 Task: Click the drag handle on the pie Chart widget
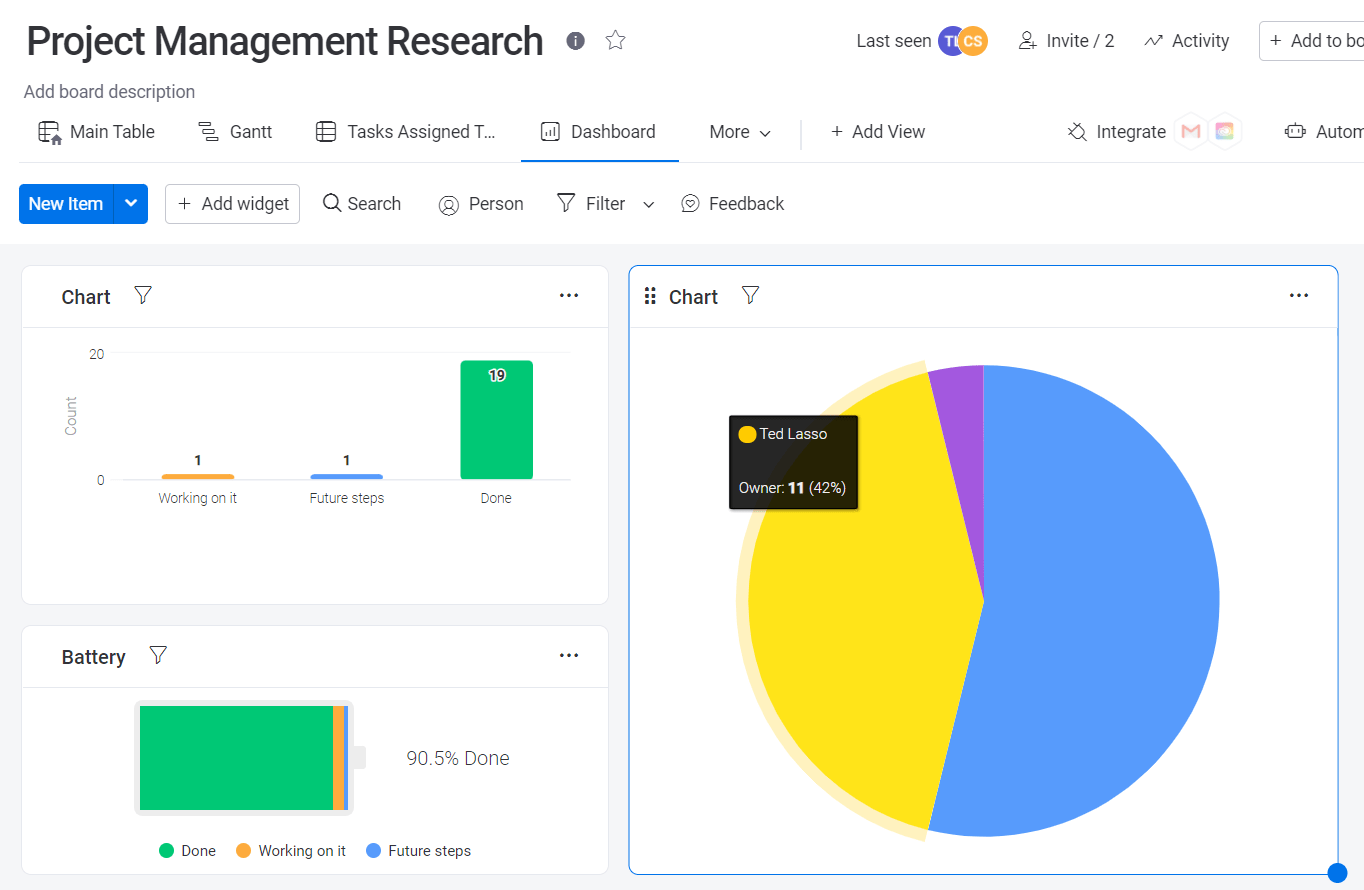(650, 296)
